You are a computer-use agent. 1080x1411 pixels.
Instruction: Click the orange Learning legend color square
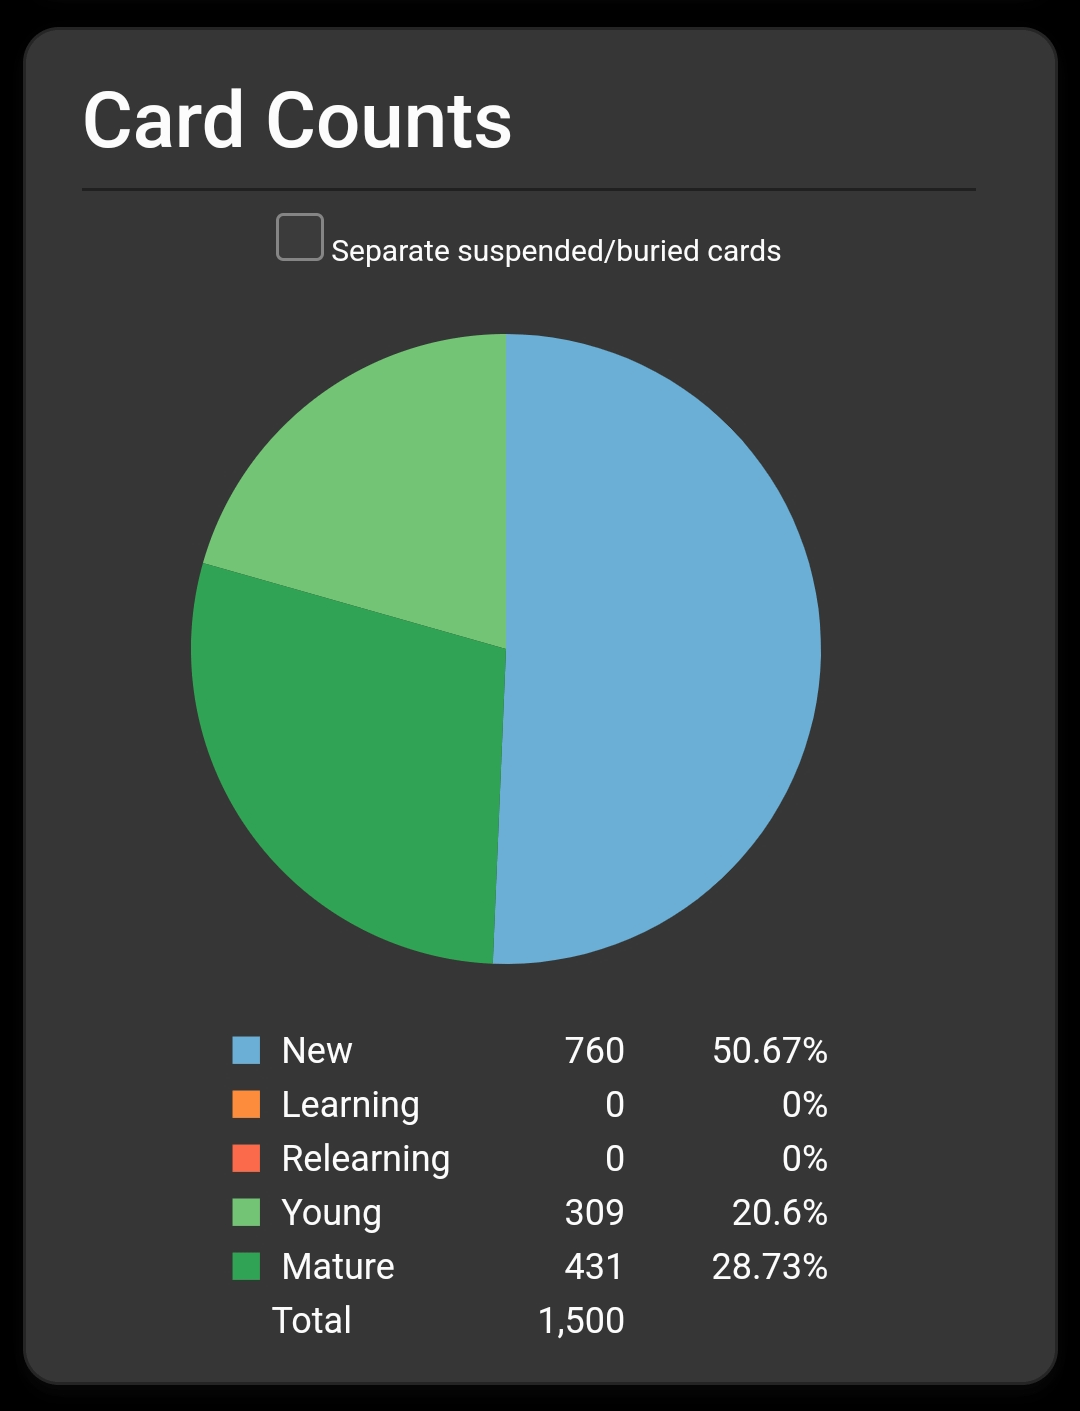246,1104
